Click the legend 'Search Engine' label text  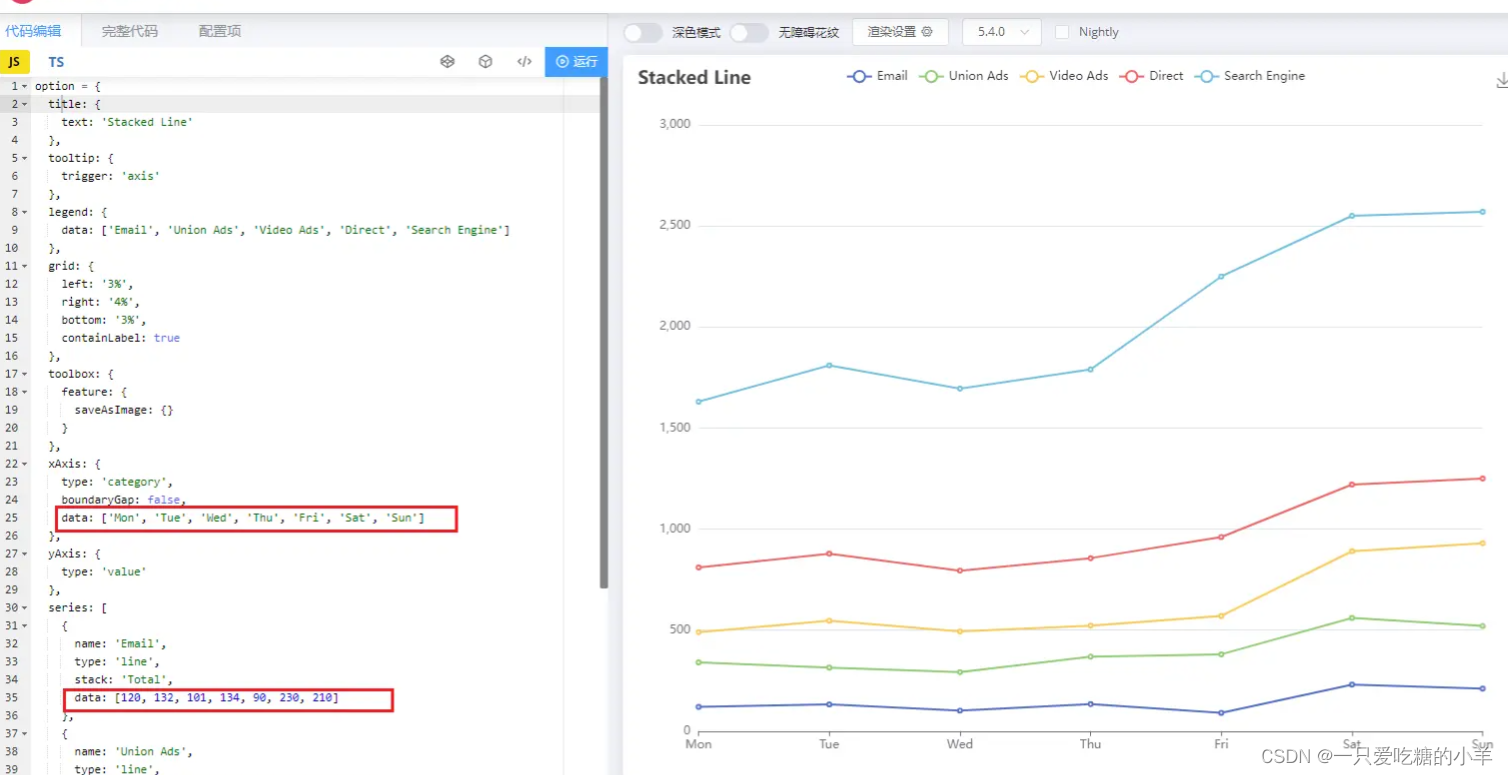(1264, 76)
